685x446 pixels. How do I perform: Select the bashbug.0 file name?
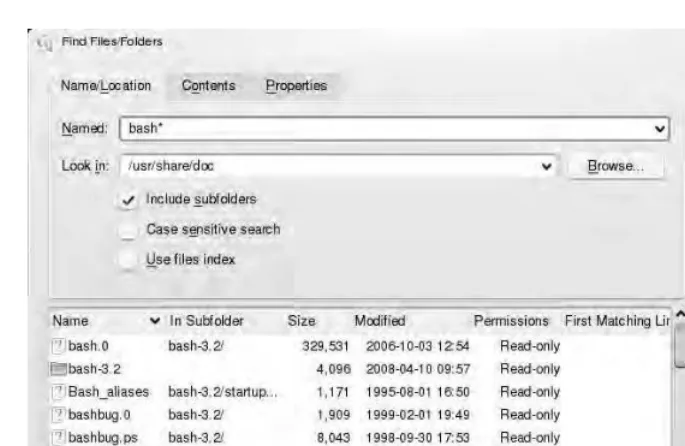[x=99, y=415]
